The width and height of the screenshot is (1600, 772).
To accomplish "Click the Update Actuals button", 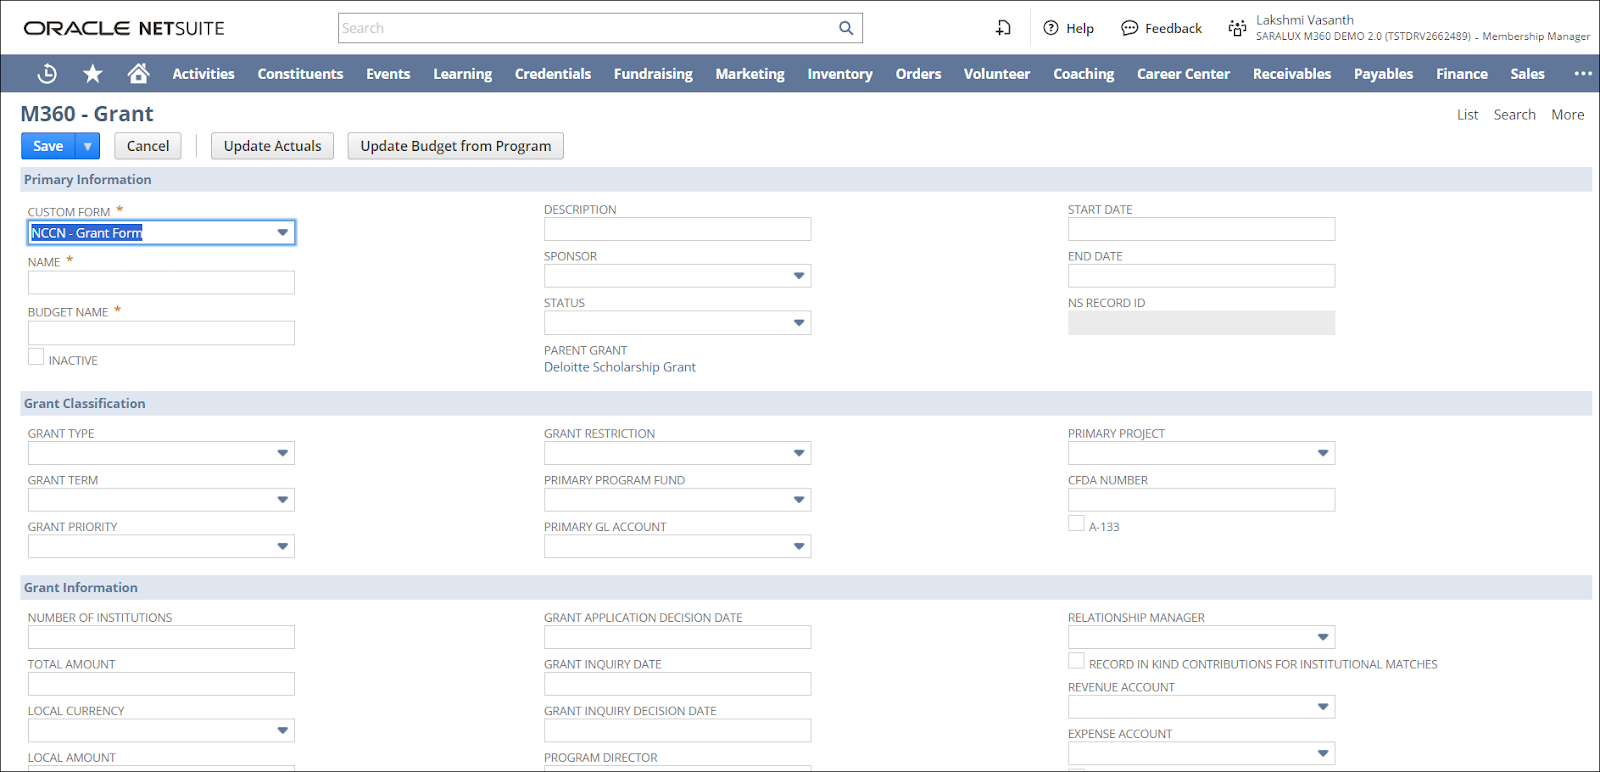I will pos(272,146).
